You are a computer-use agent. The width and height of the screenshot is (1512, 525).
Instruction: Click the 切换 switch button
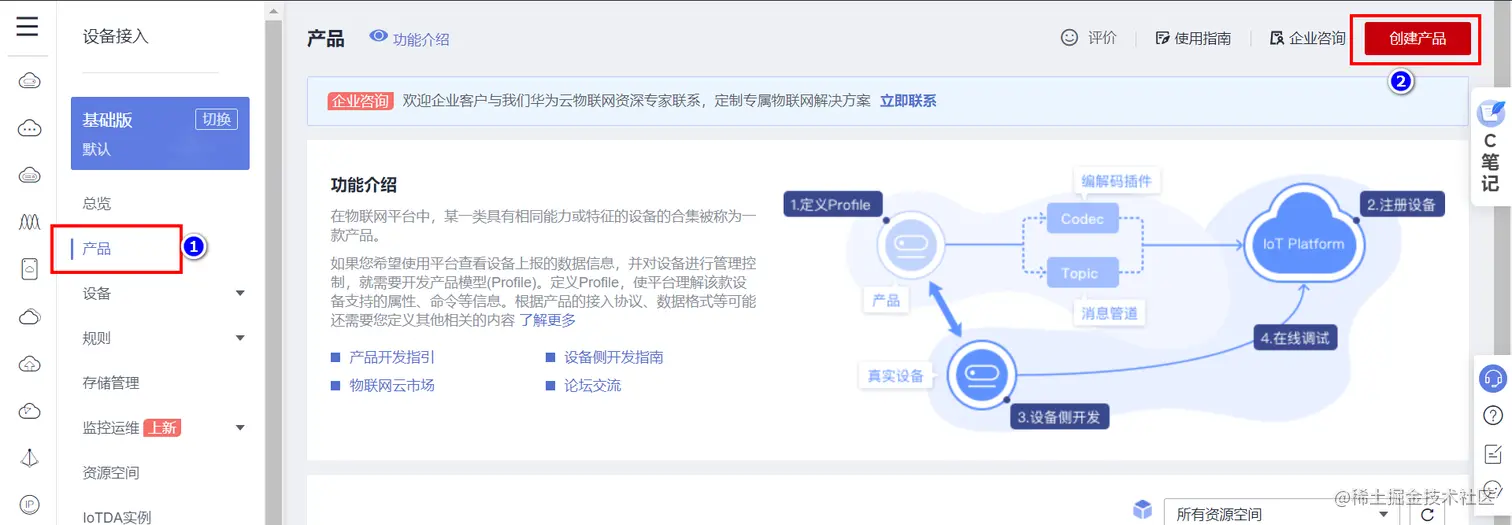[216, 119]
